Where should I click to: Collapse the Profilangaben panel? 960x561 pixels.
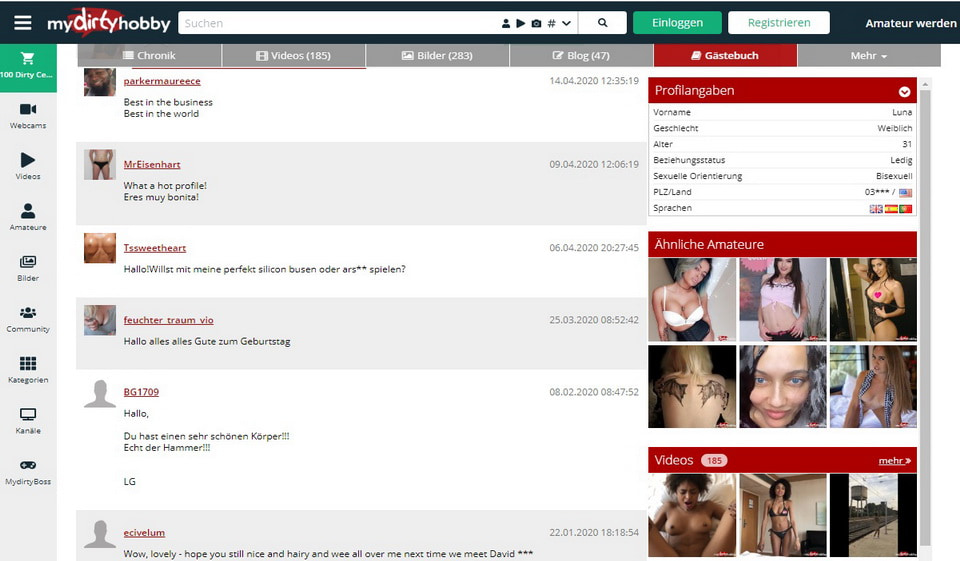click(904, 91)
